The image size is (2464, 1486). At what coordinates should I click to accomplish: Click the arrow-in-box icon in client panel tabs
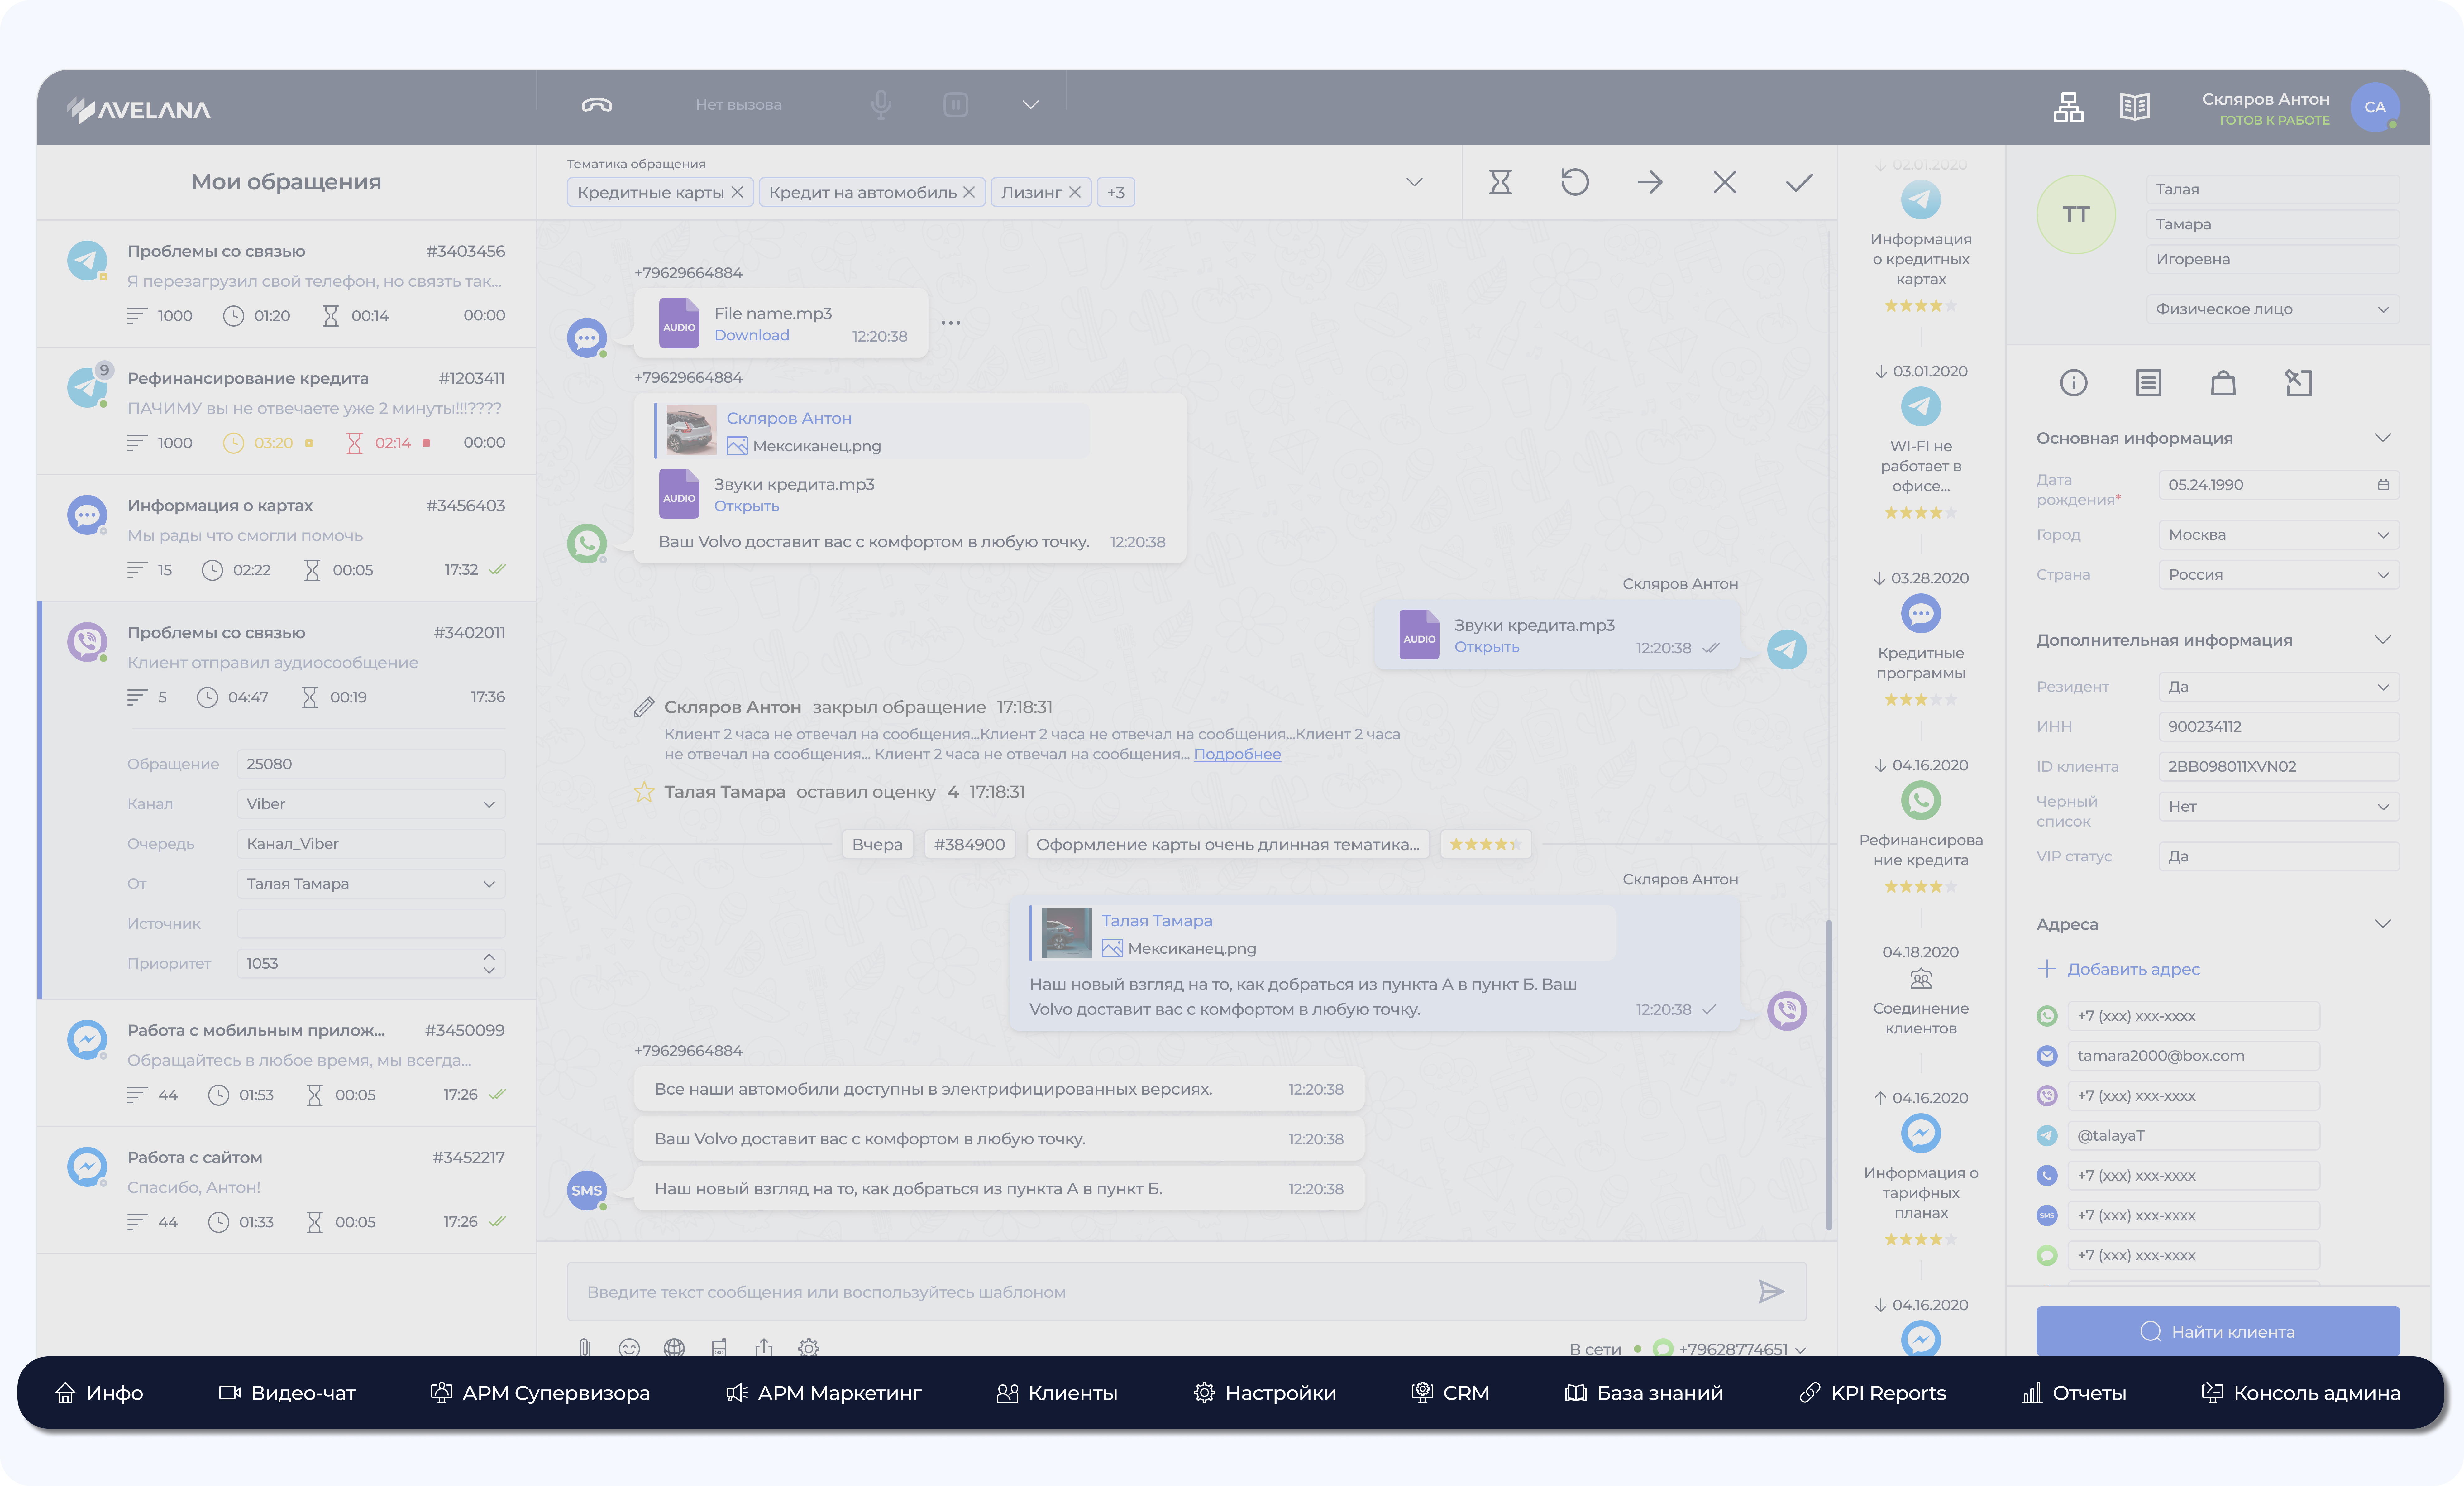(x=2298, y=383)
